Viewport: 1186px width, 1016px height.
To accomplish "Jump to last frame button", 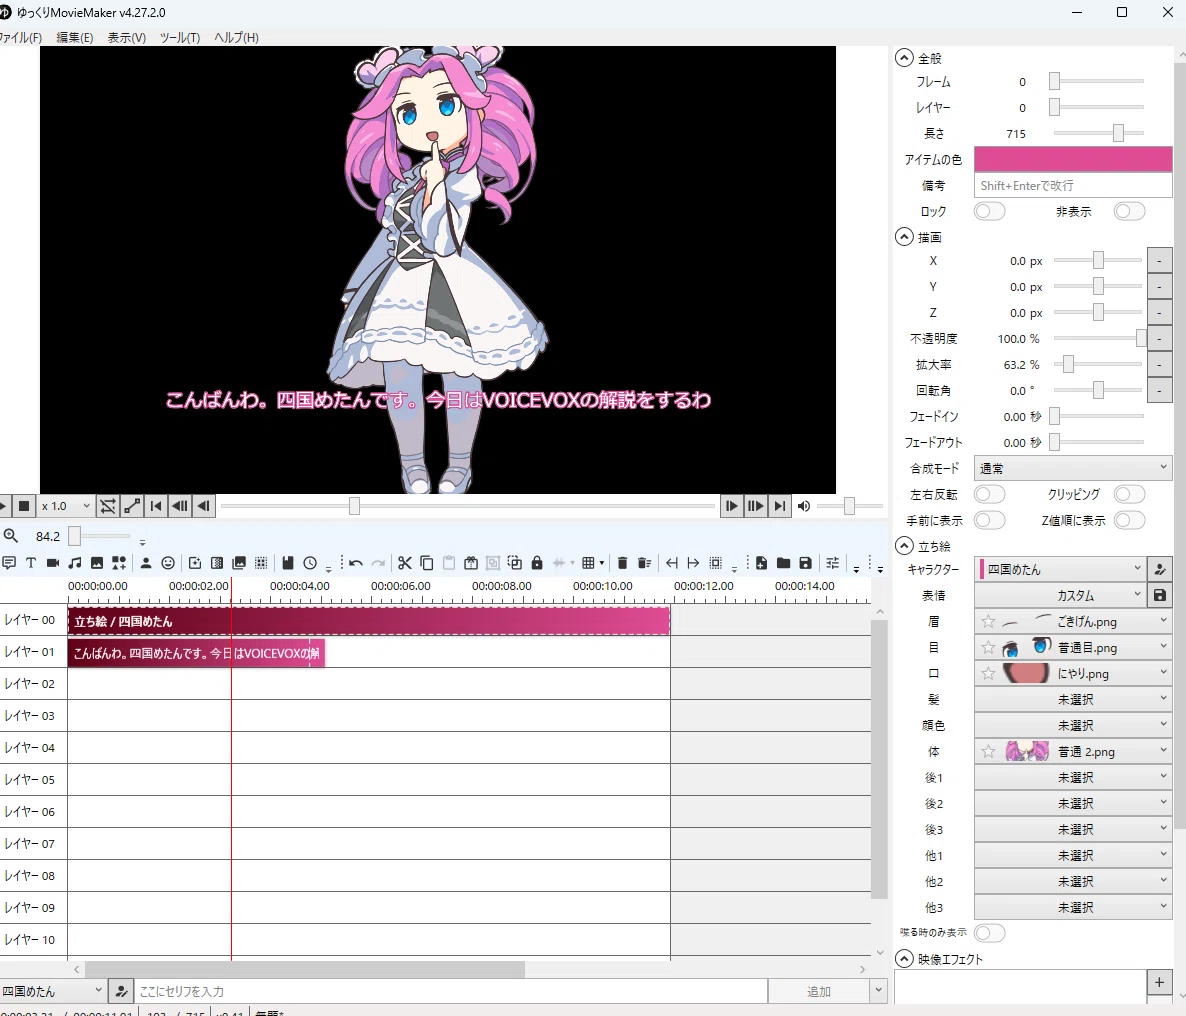I will pos(780,506).
